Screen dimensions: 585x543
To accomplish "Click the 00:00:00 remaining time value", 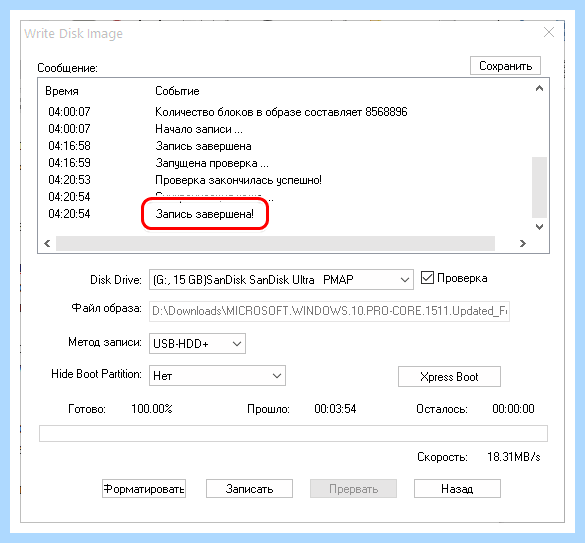I will [513, 409].
